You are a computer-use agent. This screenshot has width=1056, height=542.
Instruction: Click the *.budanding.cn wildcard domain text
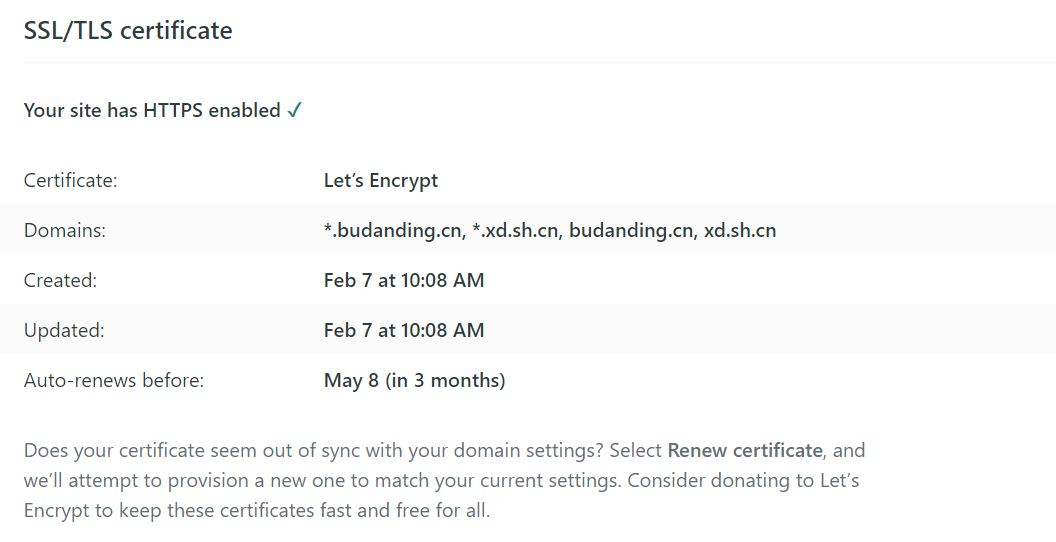[392, 231]
